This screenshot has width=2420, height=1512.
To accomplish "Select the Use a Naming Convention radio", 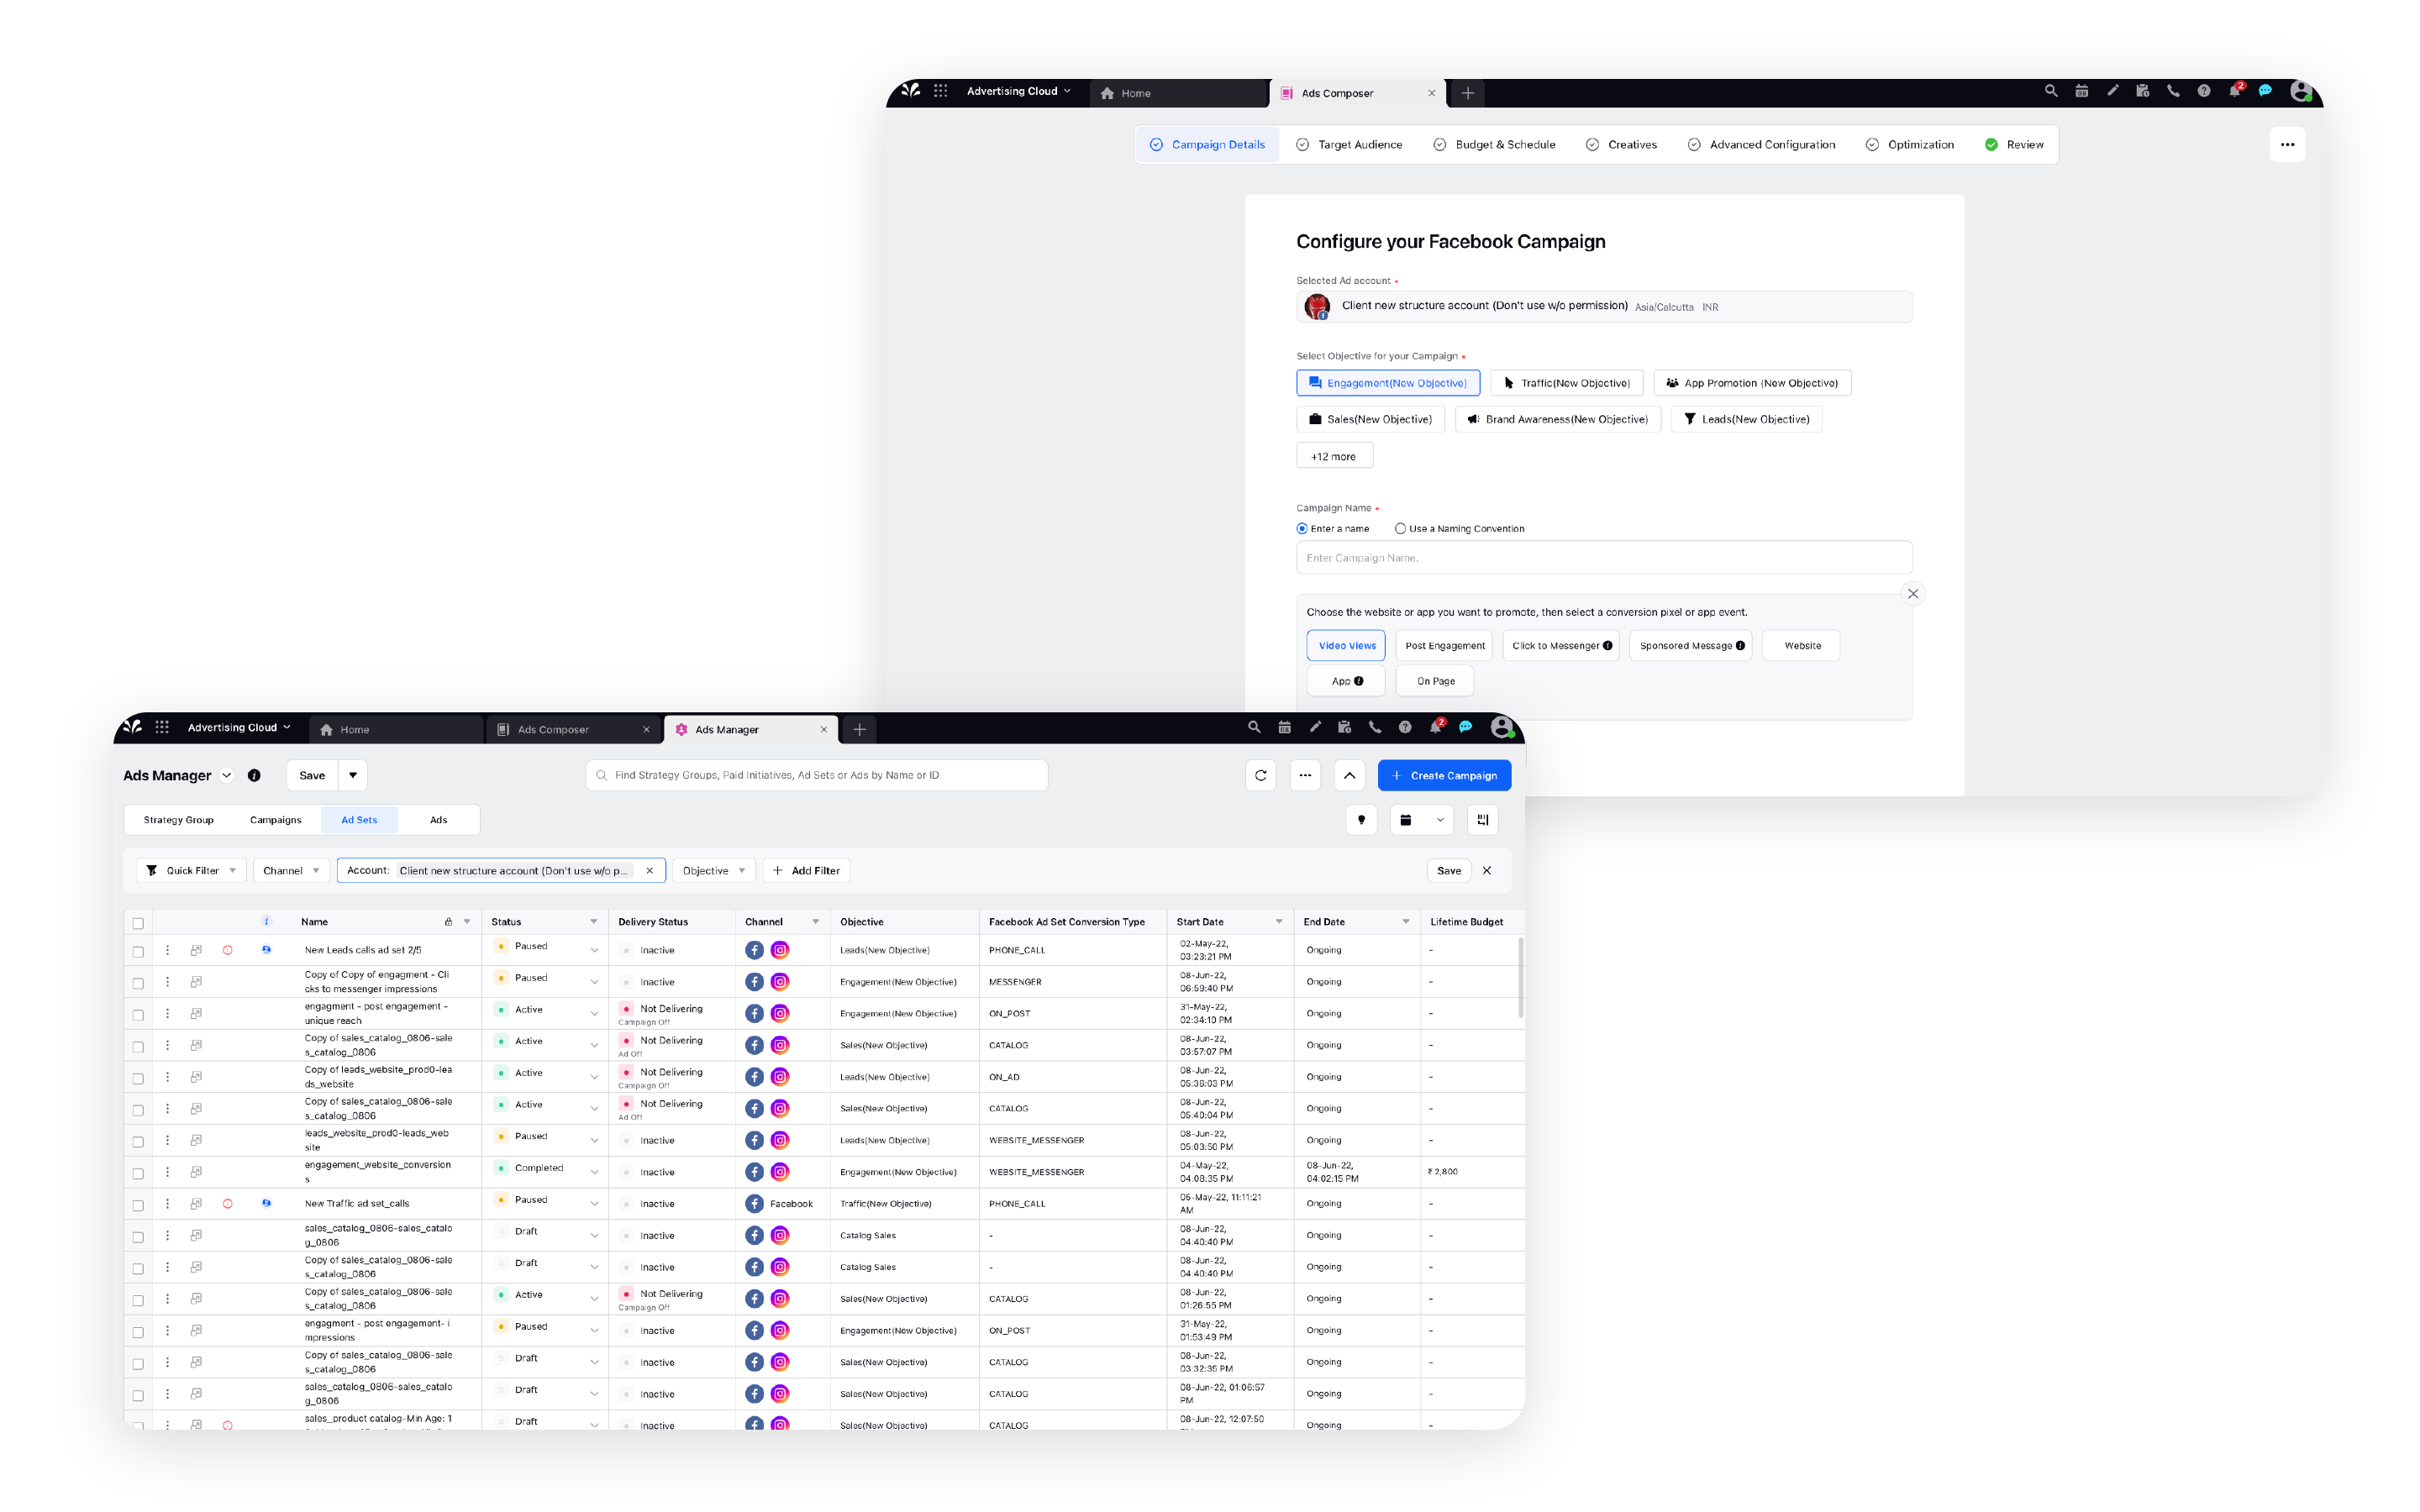I will pyautogui.click(x=1400, y=529).
